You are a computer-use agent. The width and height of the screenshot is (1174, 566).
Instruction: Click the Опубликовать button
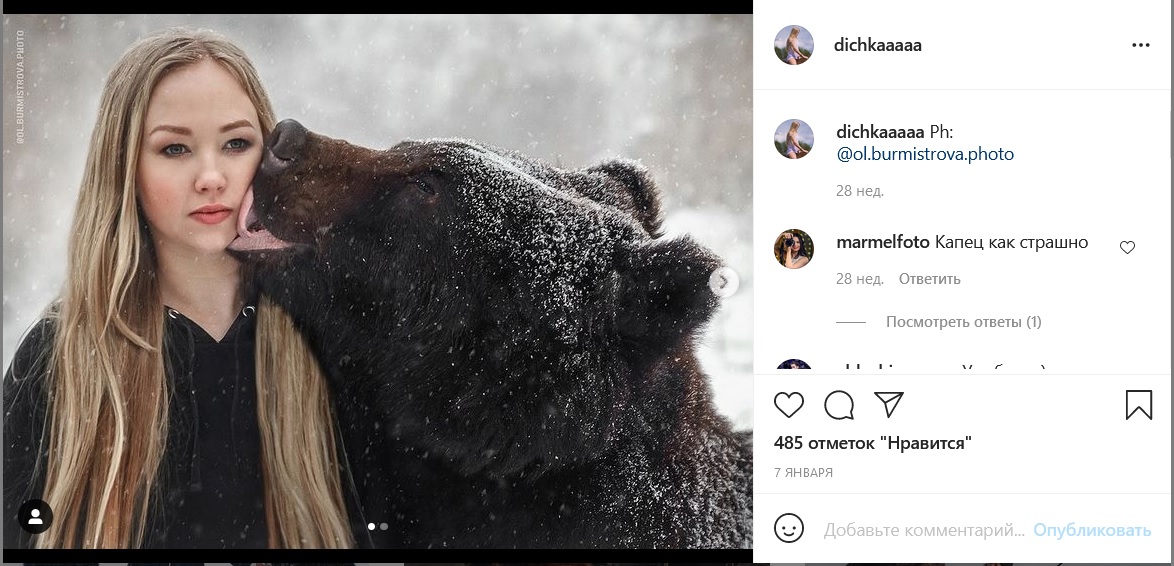pos(1092,529)
